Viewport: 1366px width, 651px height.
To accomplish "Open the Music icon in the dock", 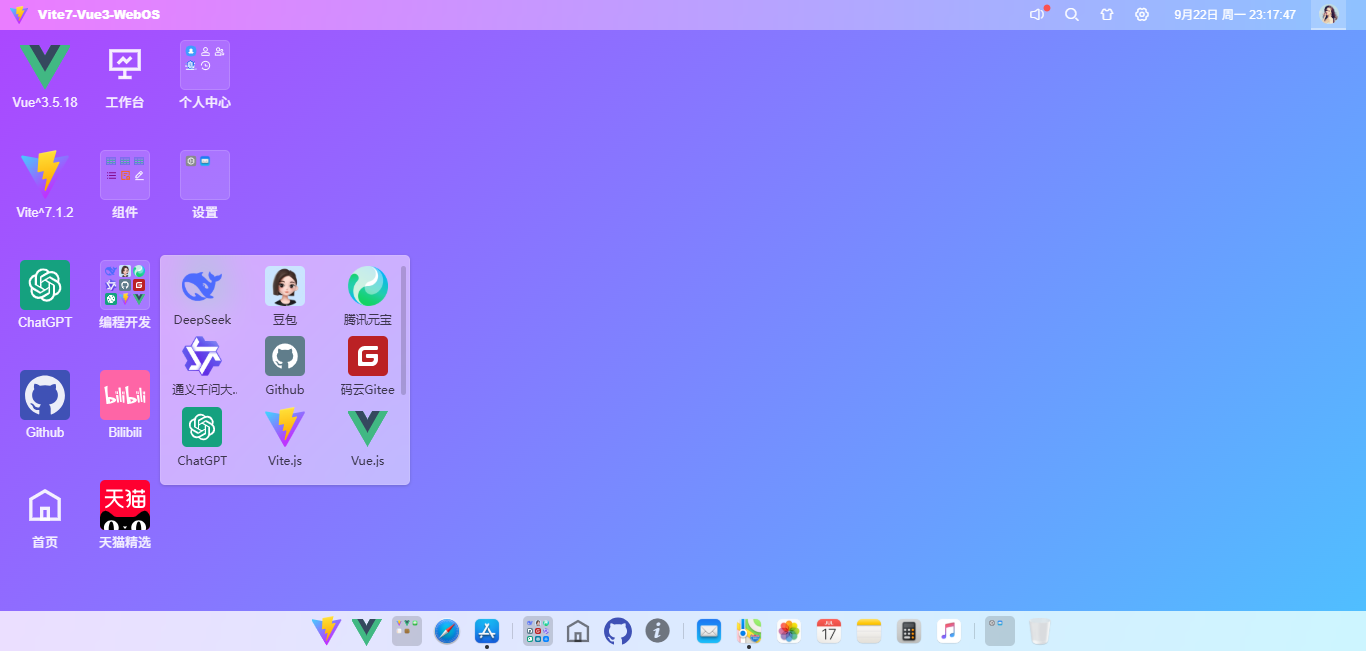I will pos(949,631).
